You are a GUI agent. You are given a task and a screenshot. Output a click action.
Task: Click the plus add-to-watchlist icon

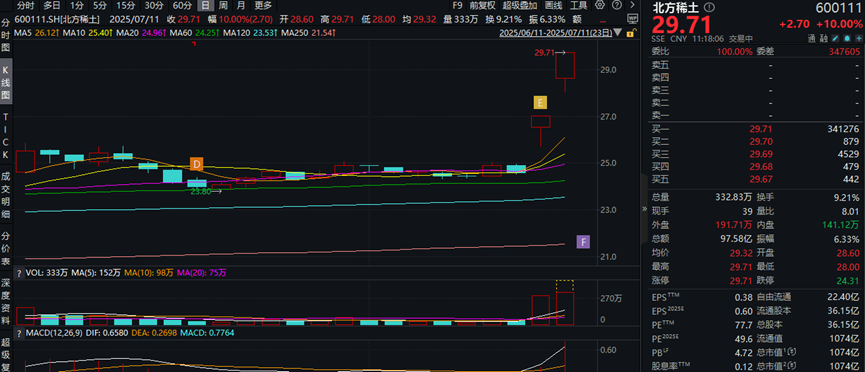coord(858,39)
